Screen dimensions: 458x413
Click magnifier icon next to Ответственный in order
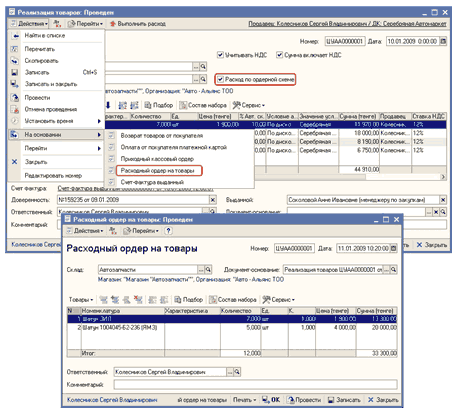(237, 372)
